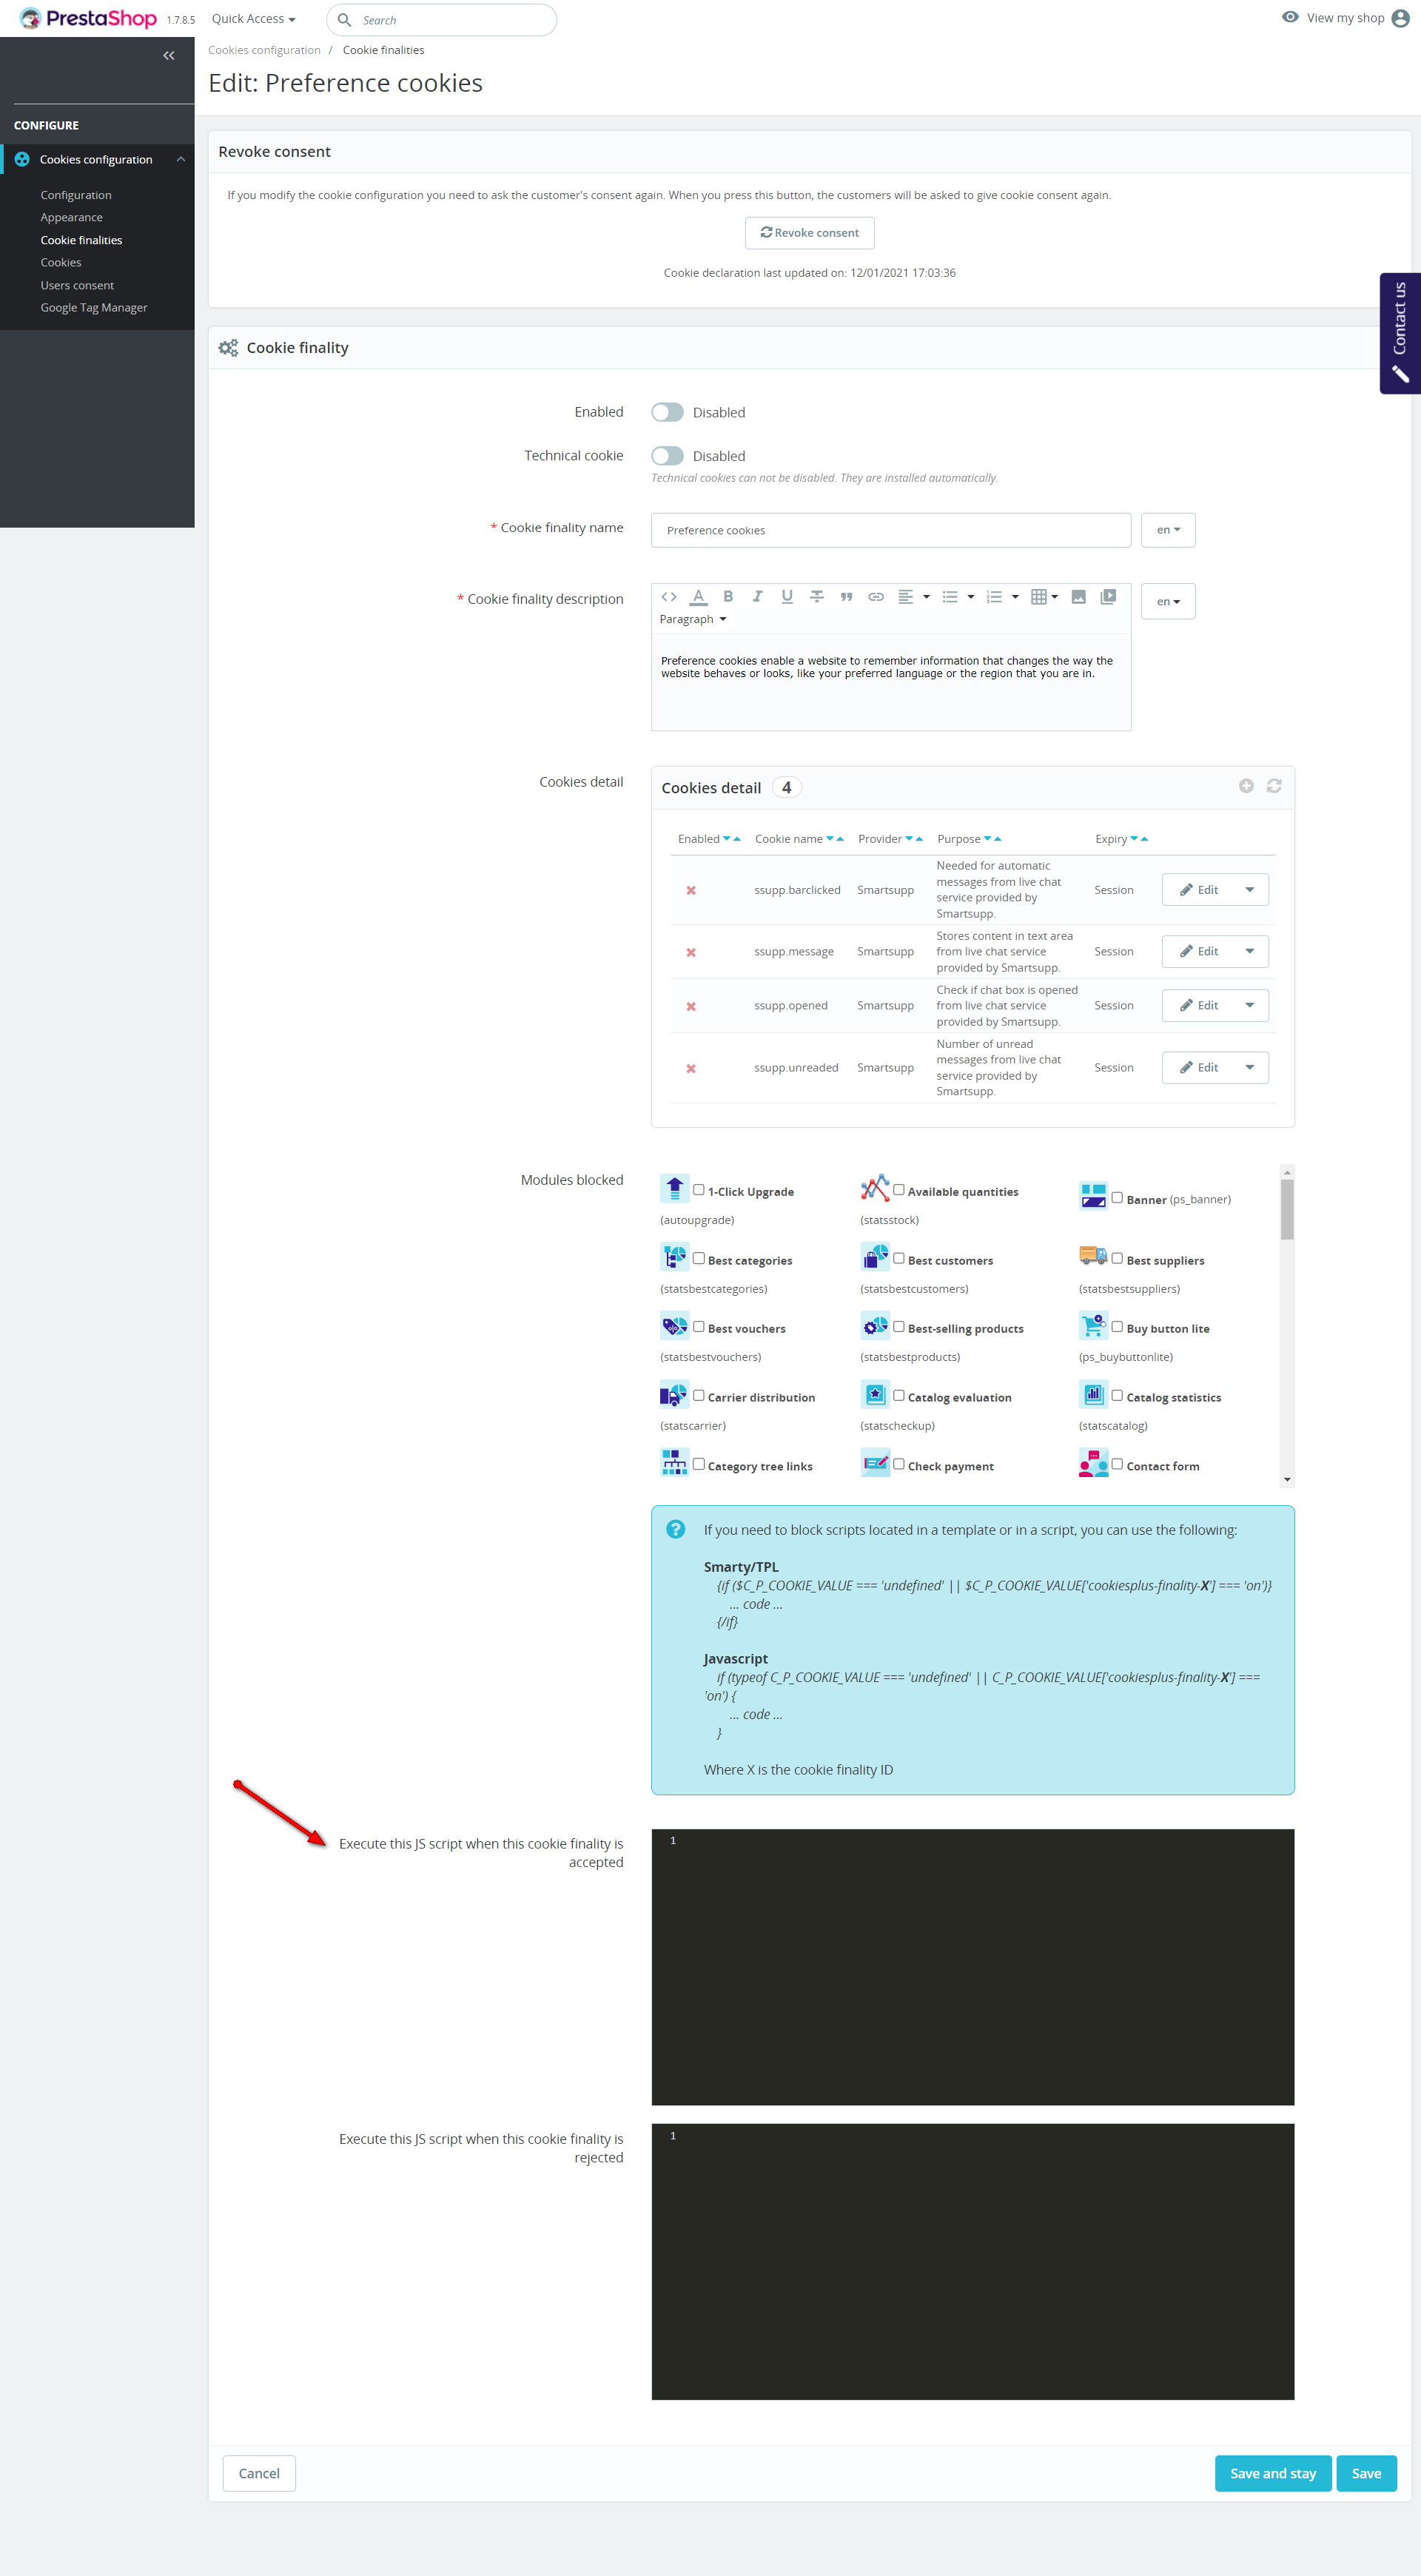Check the 1-Click Upgrade module checkbox
The image size is (1421, 2576).
tap(699, 1190)
